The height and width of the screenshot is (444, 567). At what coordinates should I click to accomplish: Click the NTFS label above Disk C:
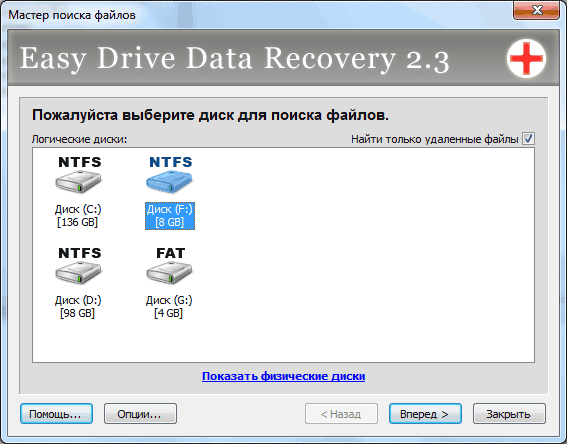coord(80,162)
